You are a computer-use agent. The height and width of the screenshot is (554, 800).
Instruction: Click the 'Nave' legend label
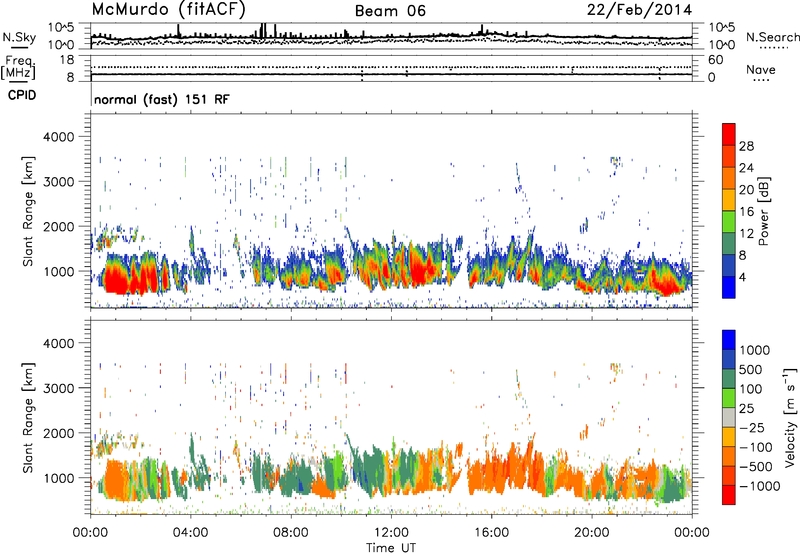click(x=761, y=69)
